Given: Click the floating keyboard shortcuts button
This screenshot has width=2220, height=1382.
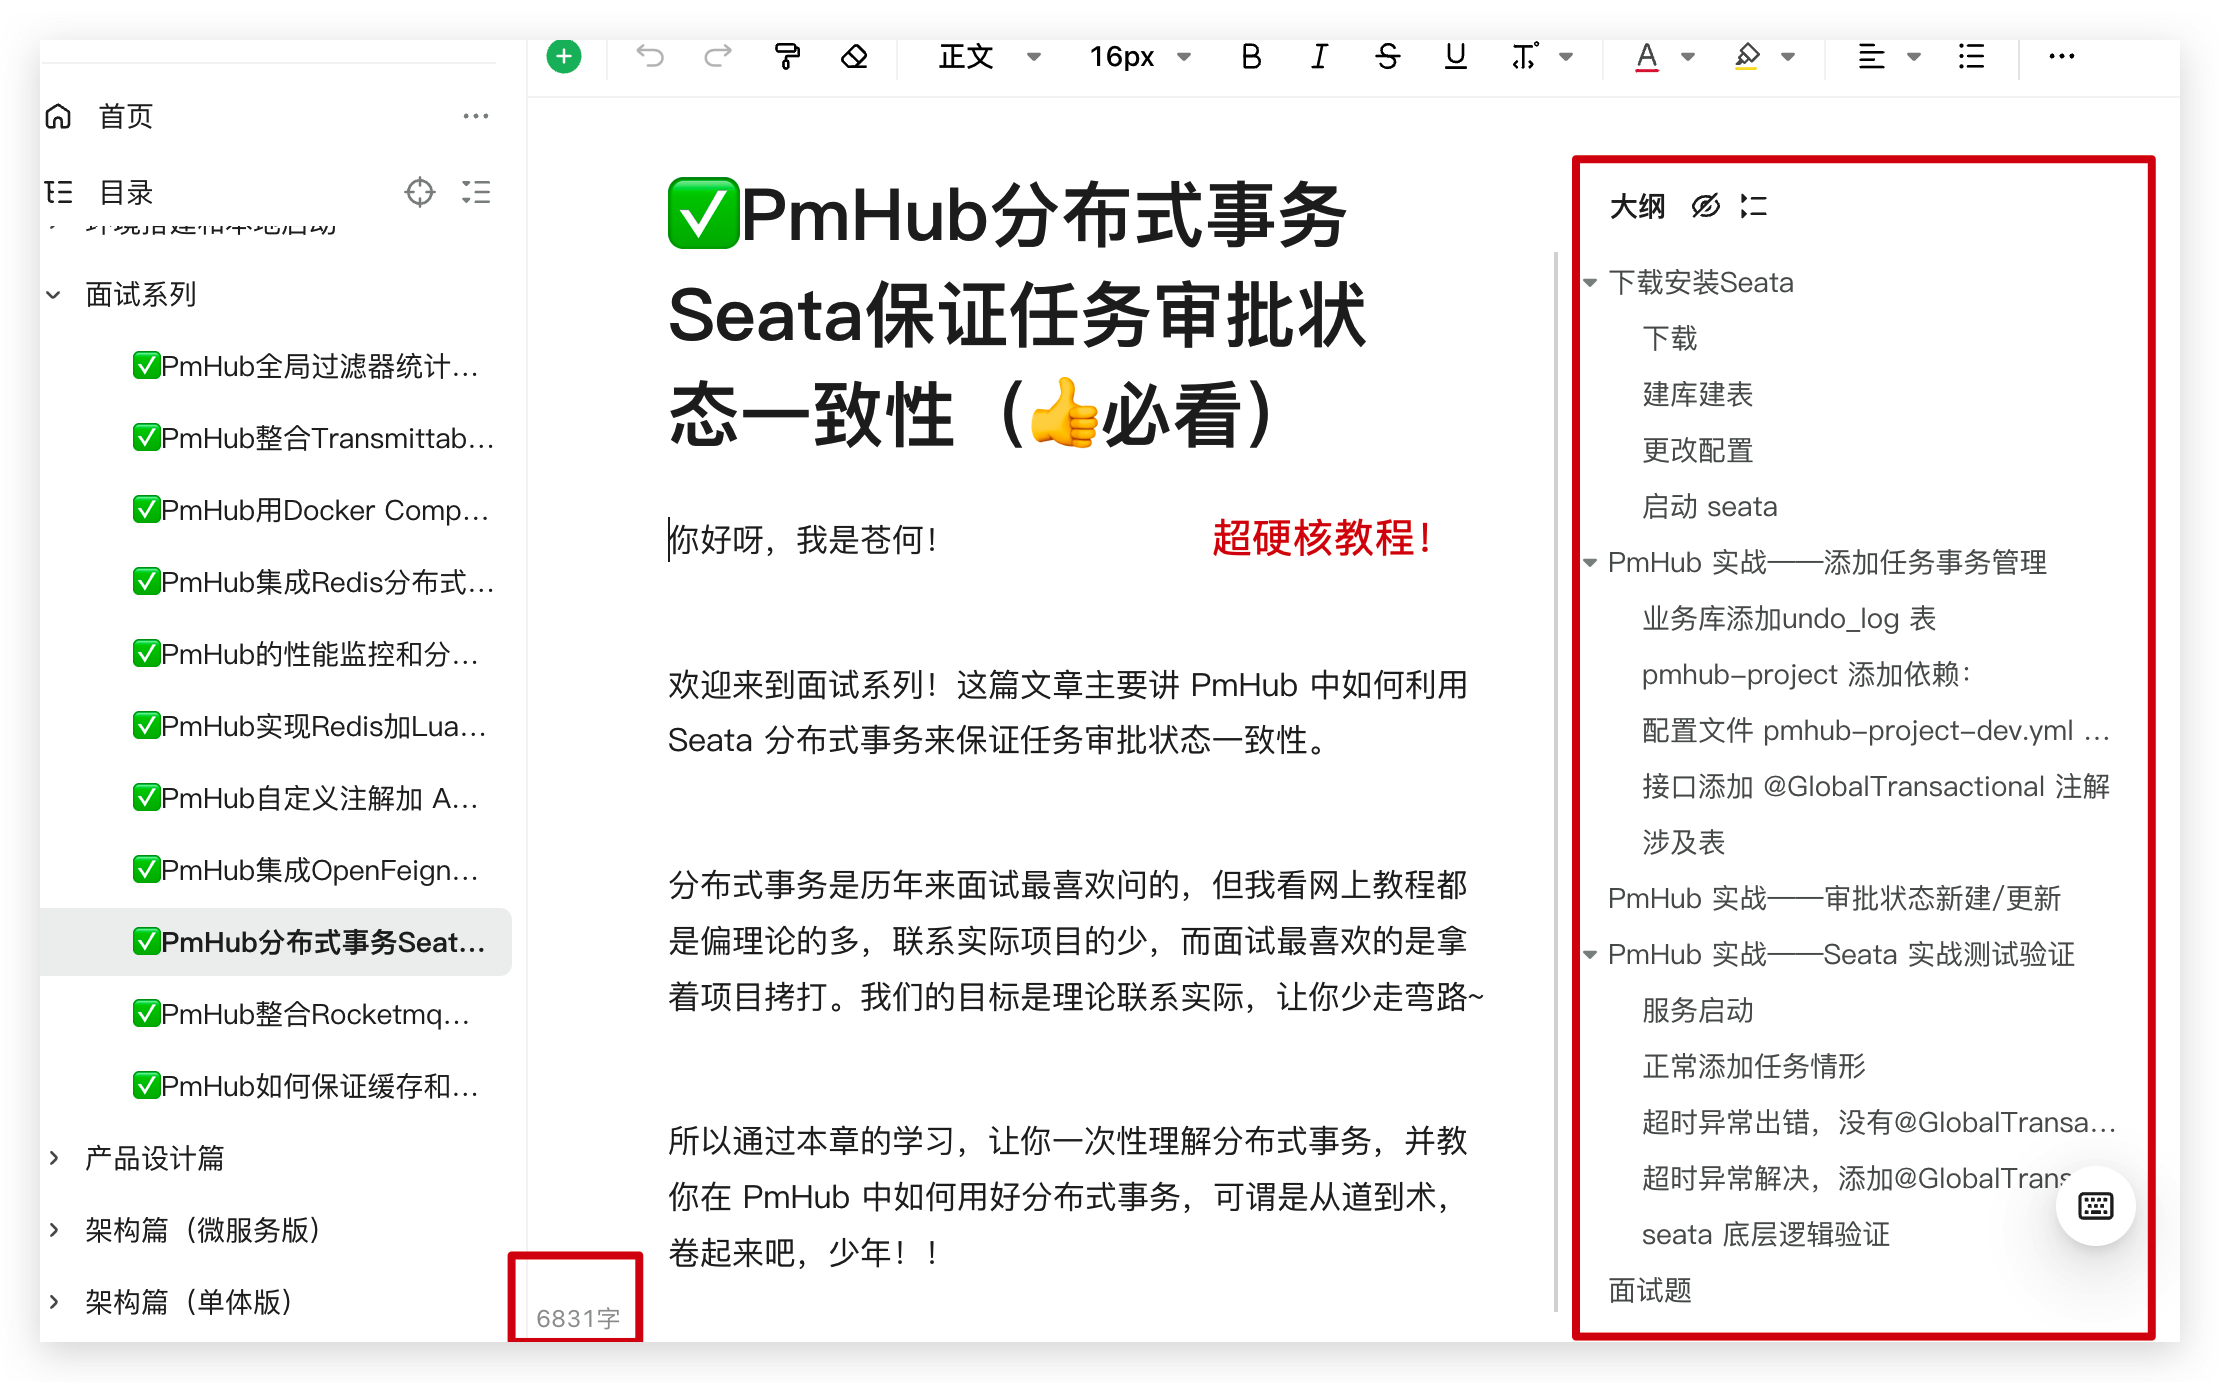Looking at the screenshot, I should (2096, 1206).
